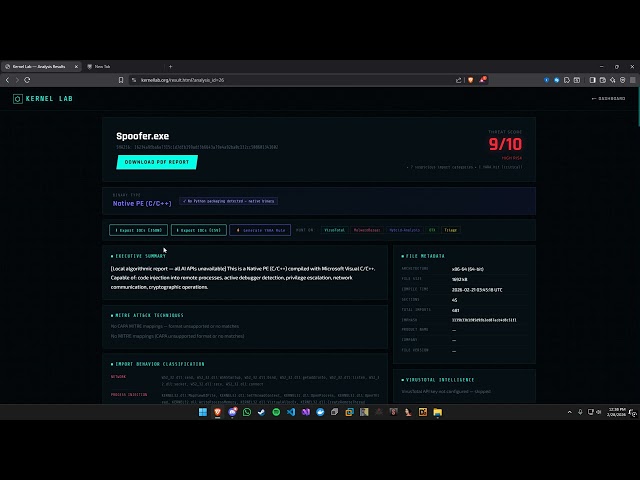Go back using the browser back arrow
This screenshot has height=480, width=640.
click(x=7, y=80)
